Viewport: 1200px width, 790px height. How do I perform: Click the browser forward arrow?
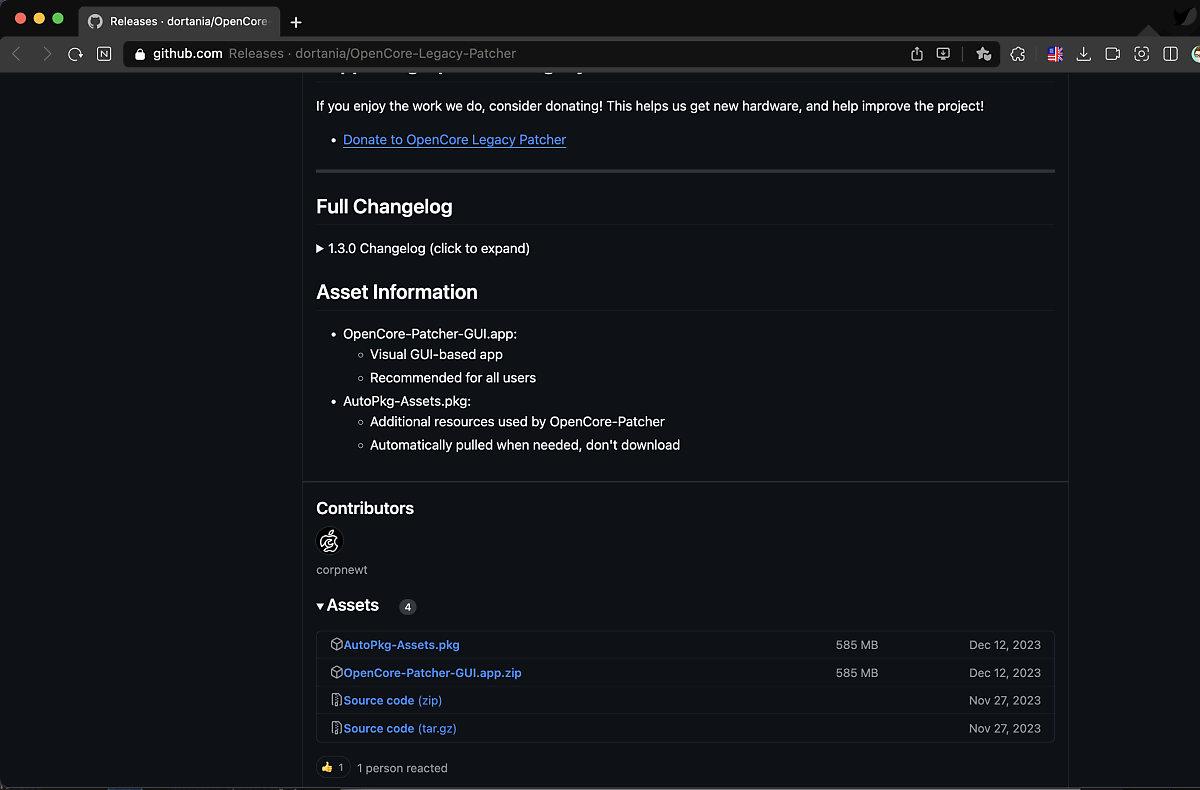tap(46, 54)
